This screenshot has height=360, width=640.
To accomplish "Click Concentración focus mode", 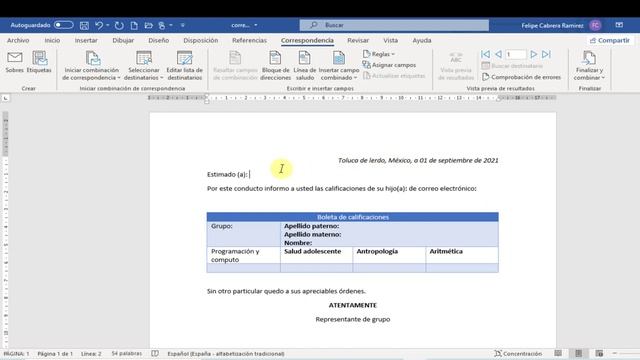I will point(518,353).
